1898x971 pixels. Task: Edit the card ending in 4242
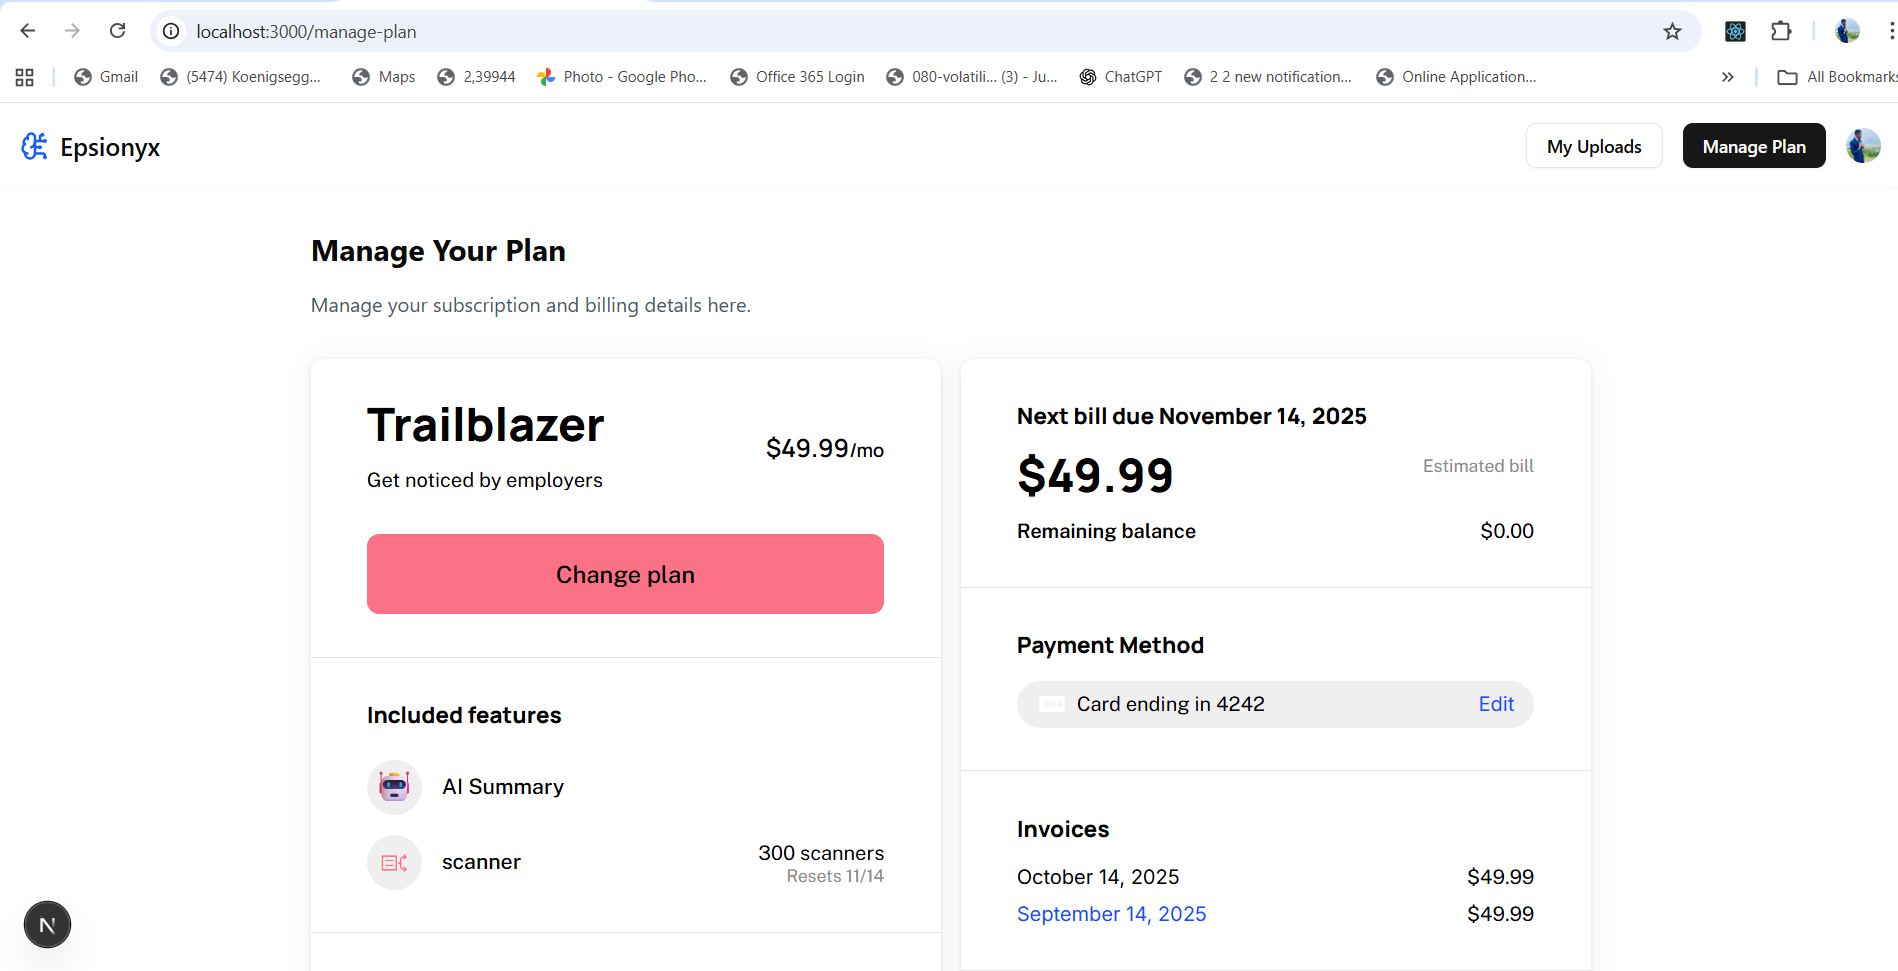(1495, 704)
